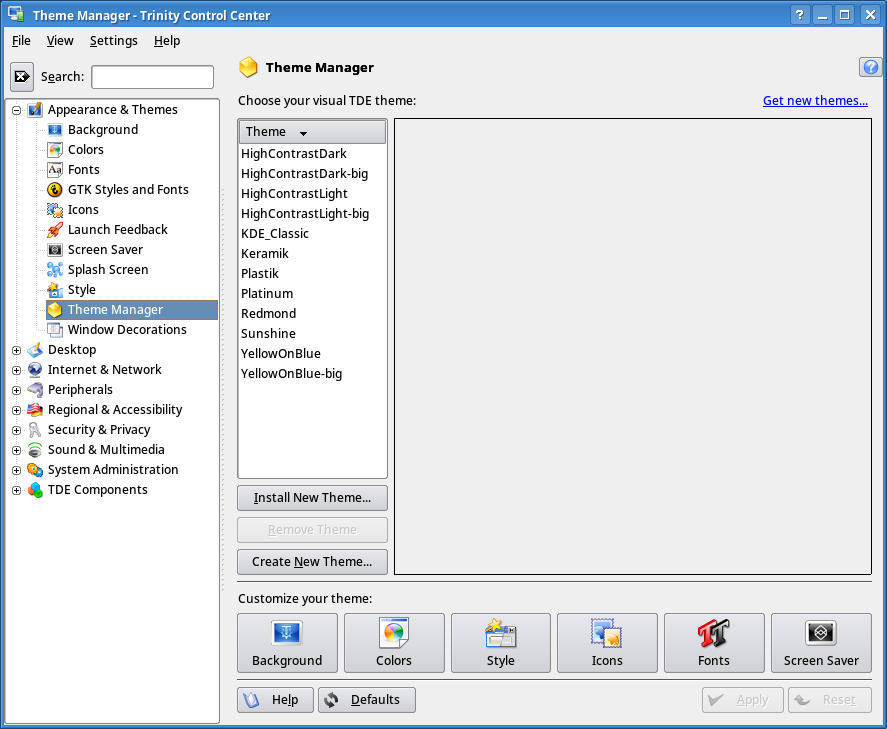Follow the 'Get new themes...' link
Image resolution: width=887 pixels, height=729 pixels.
click(x=815, y=101)
